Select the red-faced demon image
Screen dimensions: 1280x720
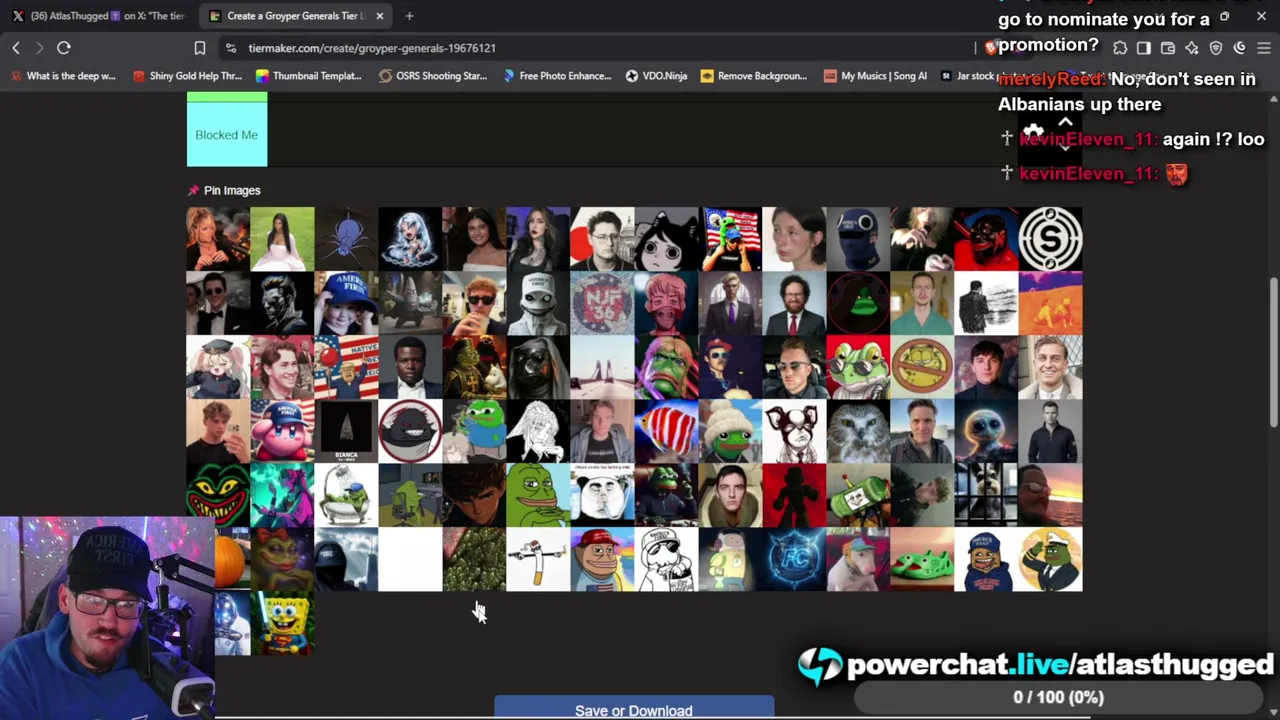tap(986, 239)
